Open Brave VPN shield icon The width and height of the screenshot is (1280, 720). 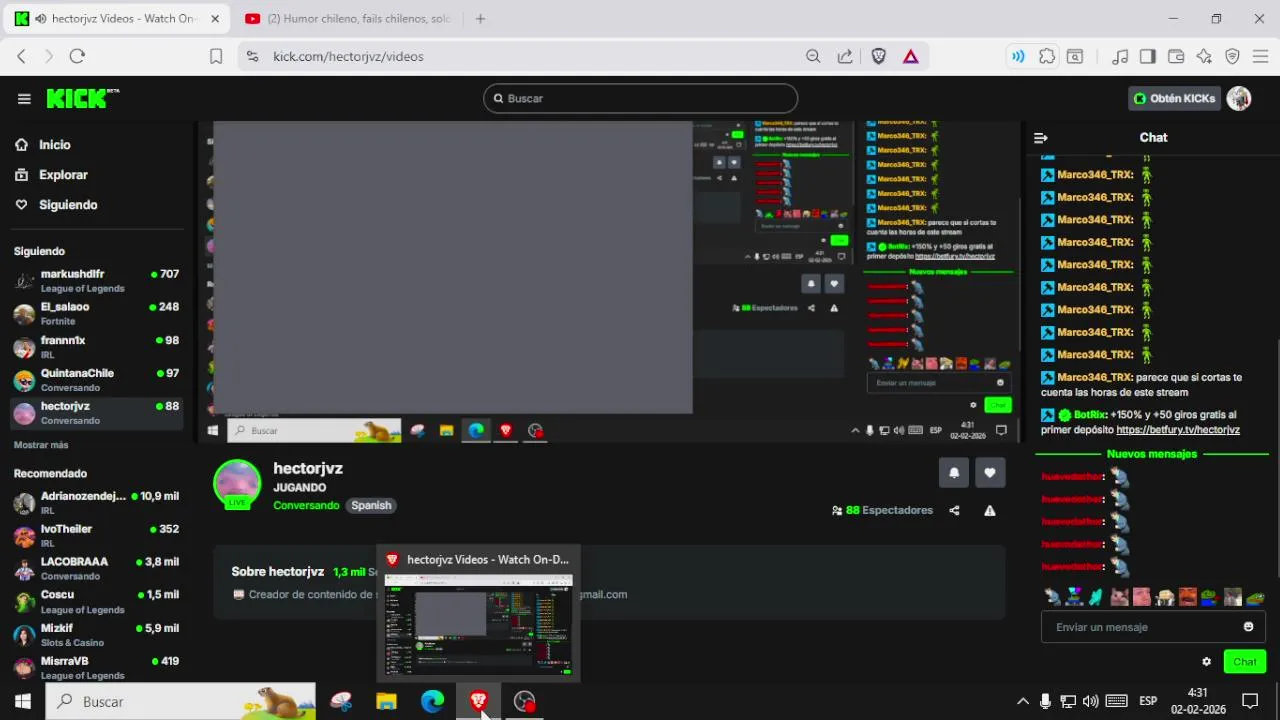(1232, 57)
